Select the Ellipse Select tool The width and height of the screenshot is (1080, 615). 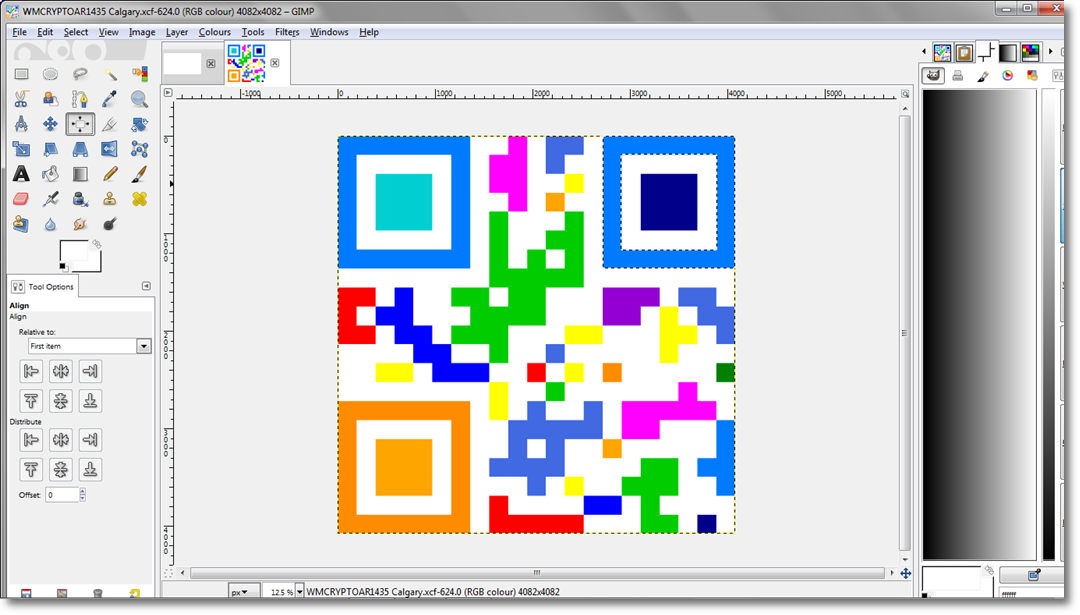click(x=50, y=74)
